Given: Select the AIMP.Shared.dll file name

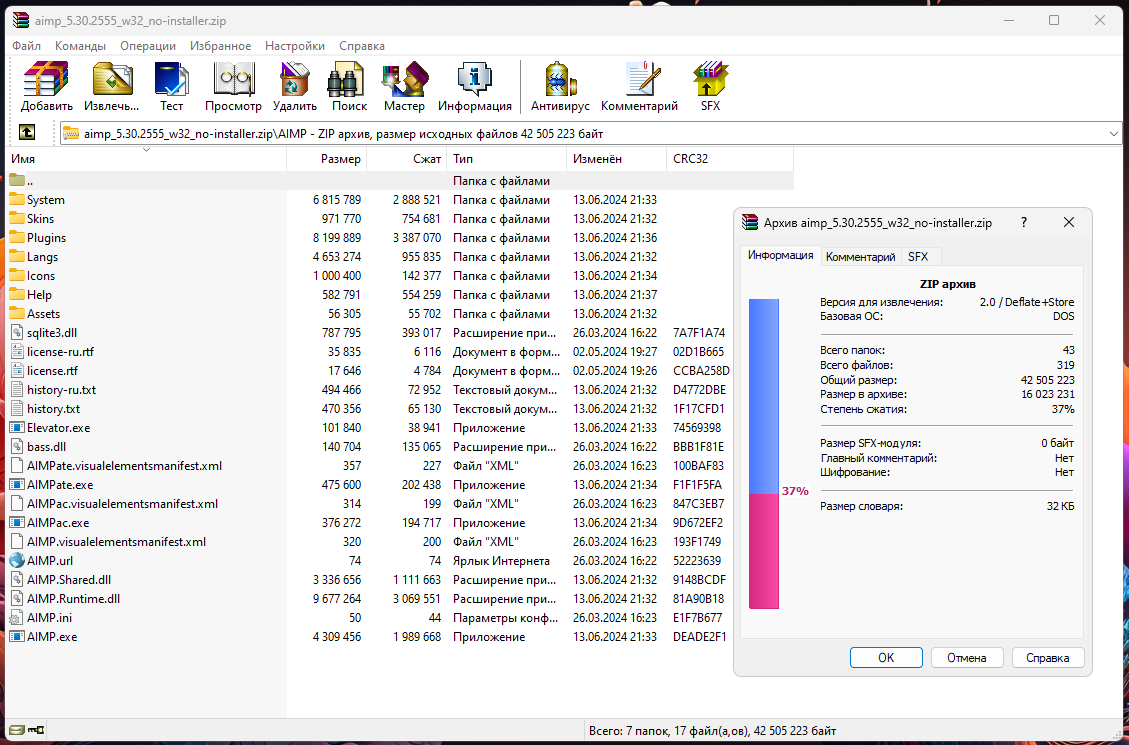Looking at the screenshot, I should pos(69,579).
